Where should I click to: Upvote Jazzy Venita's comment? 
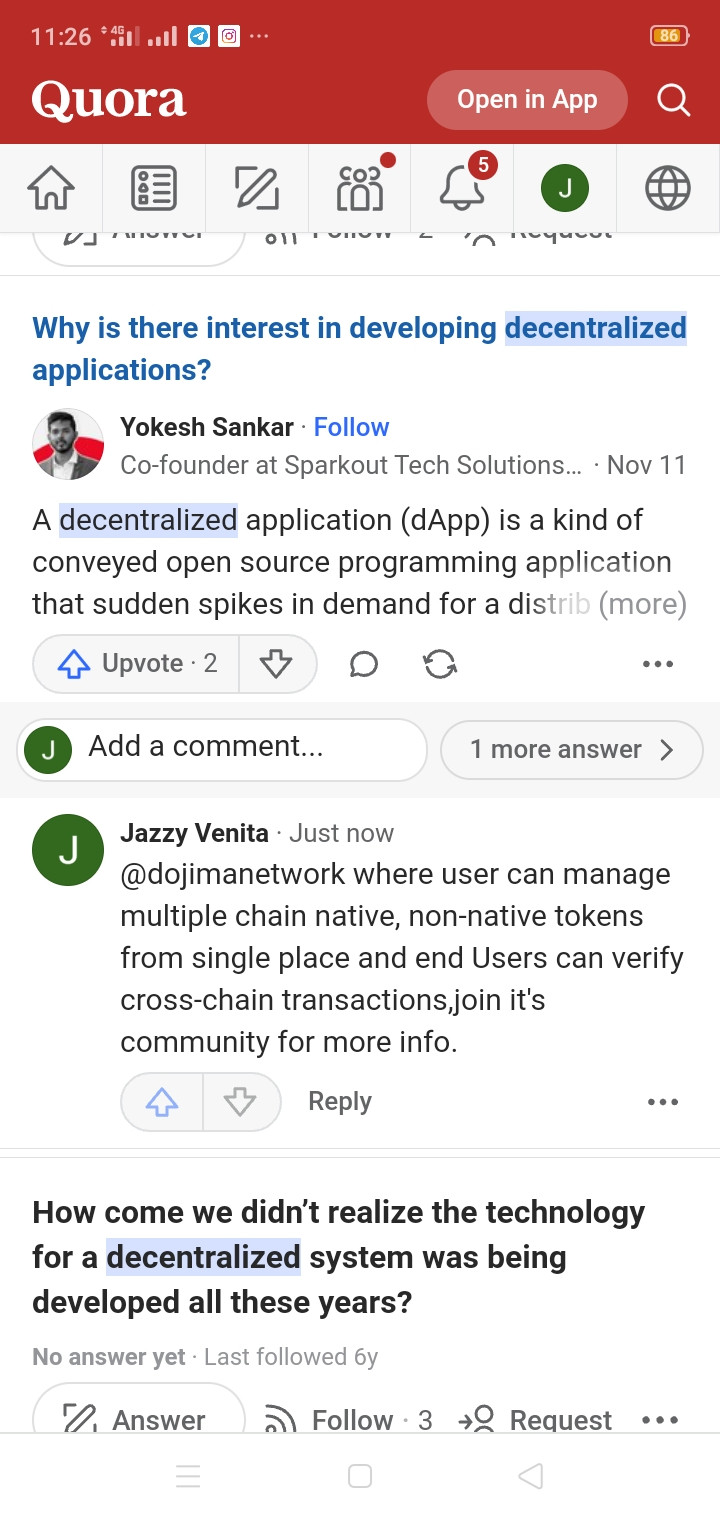162,1102
